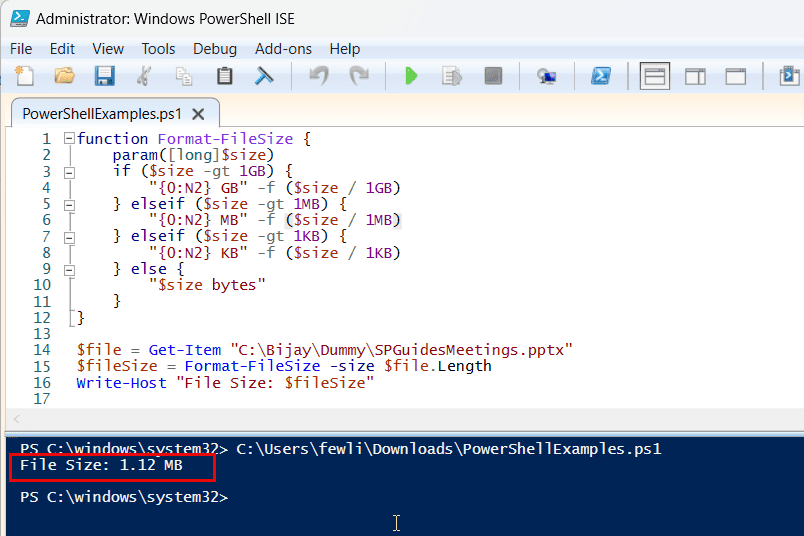Image resolution: width=804 pixels, height=536 pixels.
Task: Collapse the Format-FileSize function on line 1
Action: (x=69, y=138)
